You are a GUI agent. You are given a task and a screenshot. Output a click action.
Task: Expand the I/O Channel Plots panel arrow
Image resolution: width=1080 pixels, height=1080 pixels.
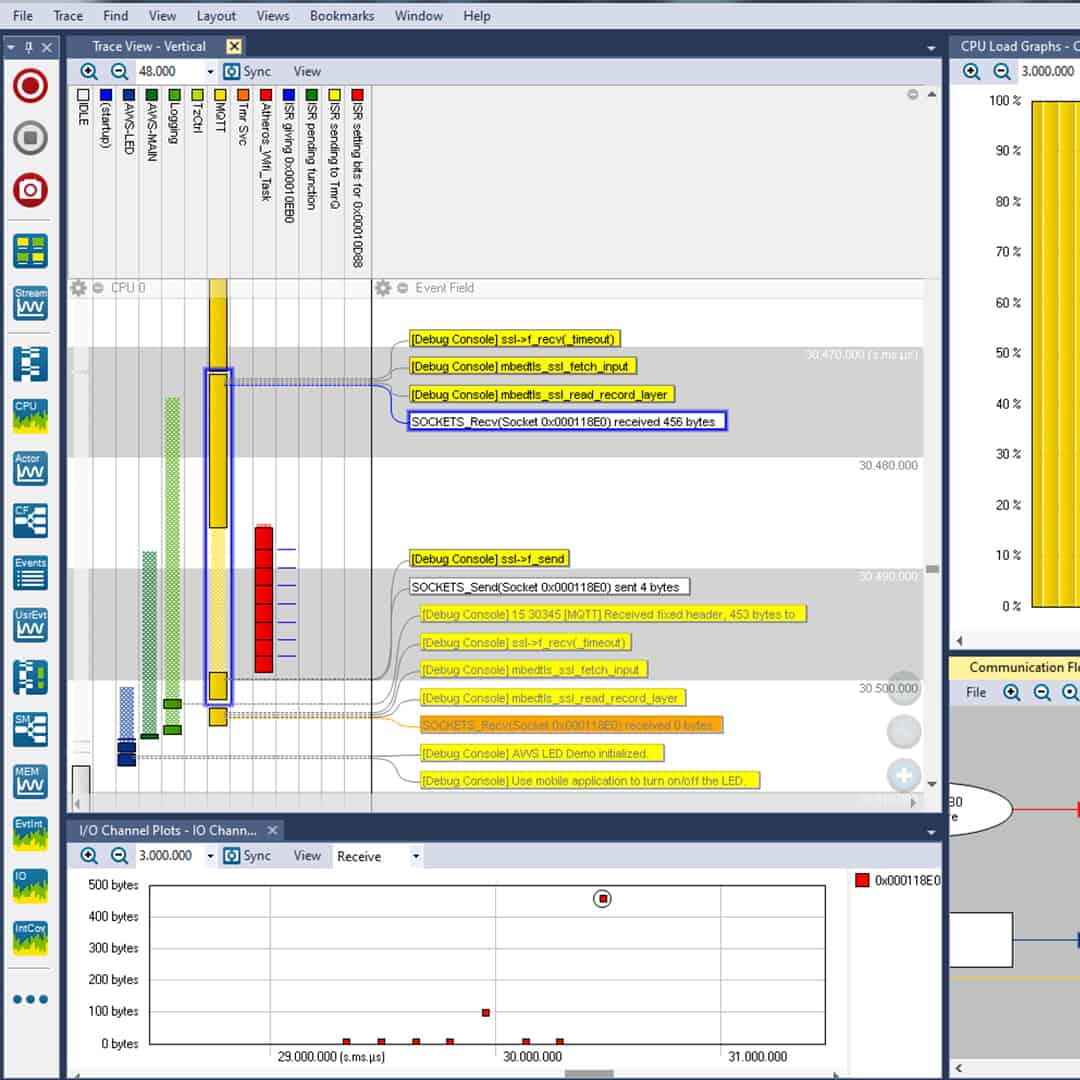[931, 832]
